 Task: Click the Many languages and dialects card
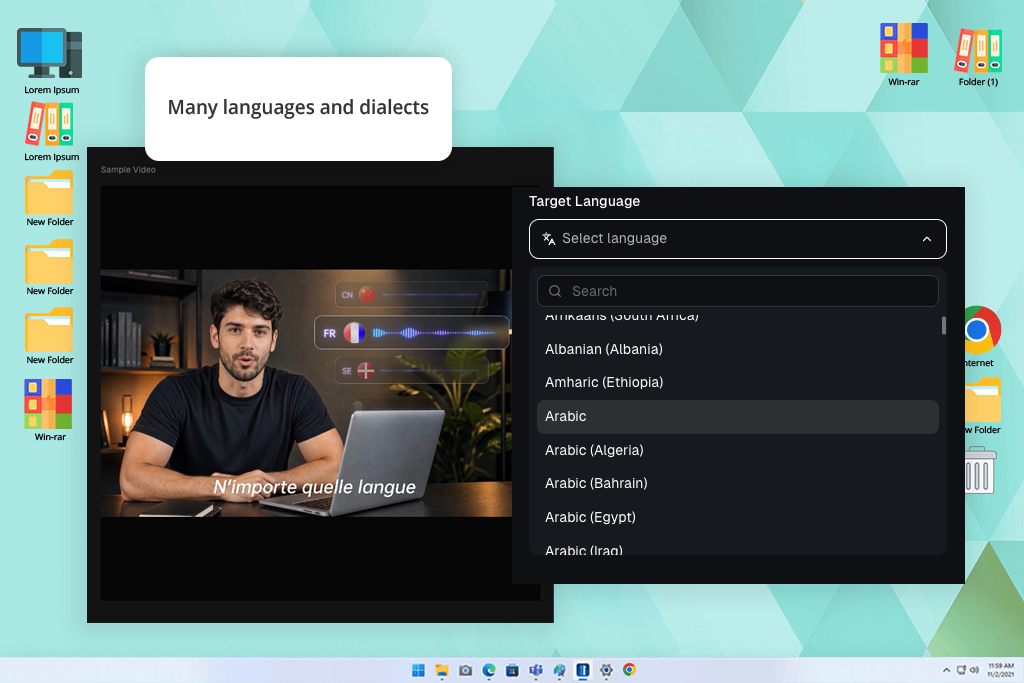[298, 108]
